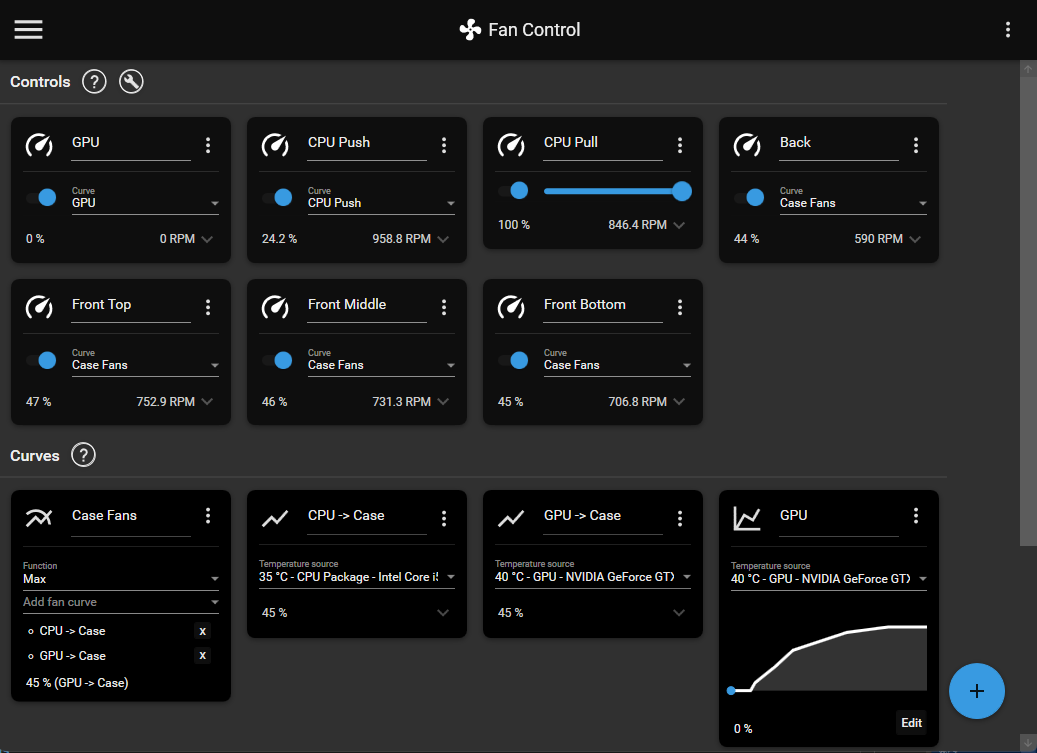Toggle the Front Top control switch
The height and width of the screenshot is (753, 1037).
click(x=41, y=360)
